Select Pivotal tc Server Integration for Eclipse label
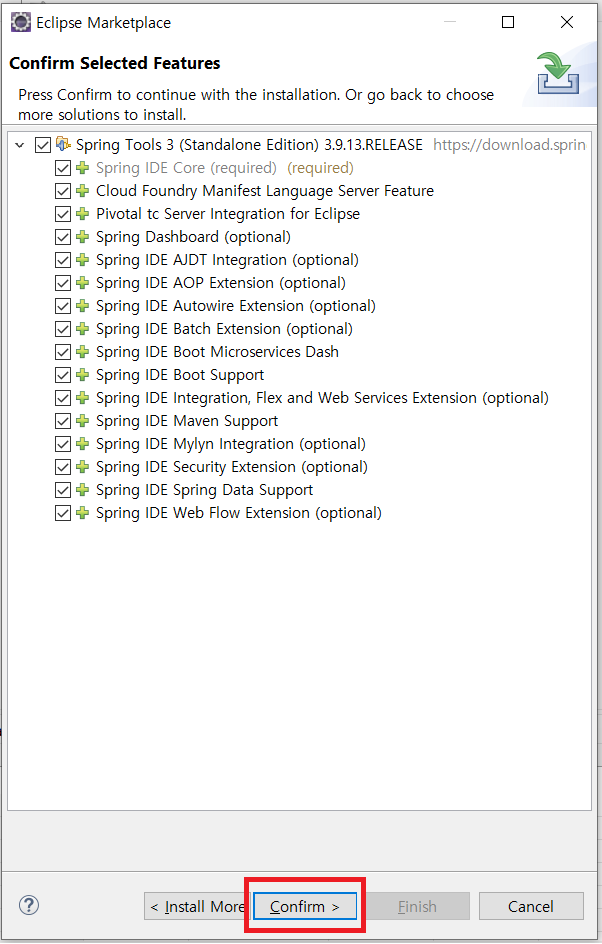Viewport: 602px width, 944px height. point(228,214)
